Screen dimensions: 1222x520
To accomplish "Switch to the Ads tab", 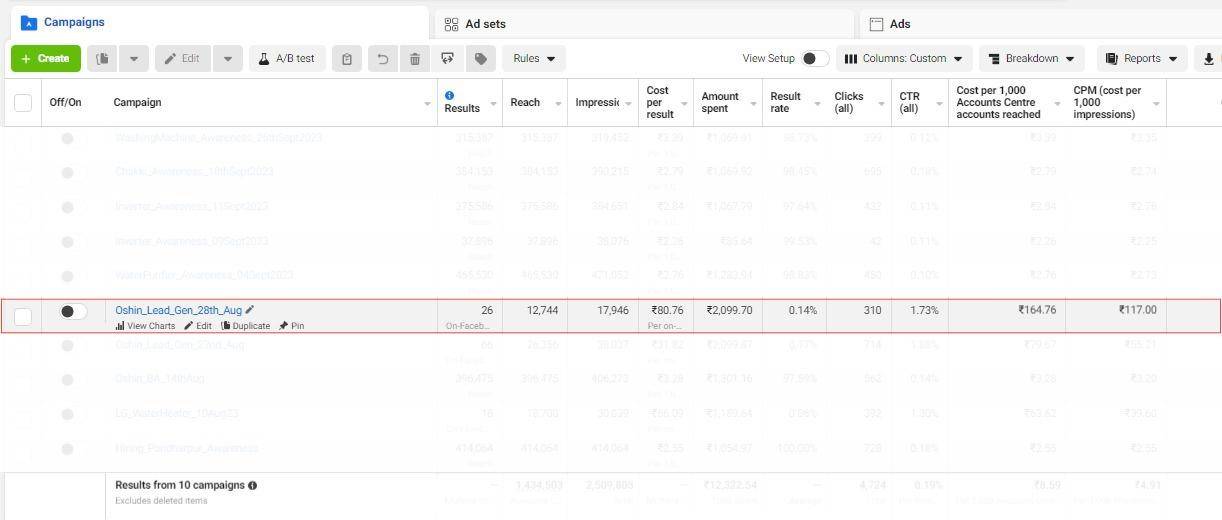I will pyautogui.click(x=899, y=24).
